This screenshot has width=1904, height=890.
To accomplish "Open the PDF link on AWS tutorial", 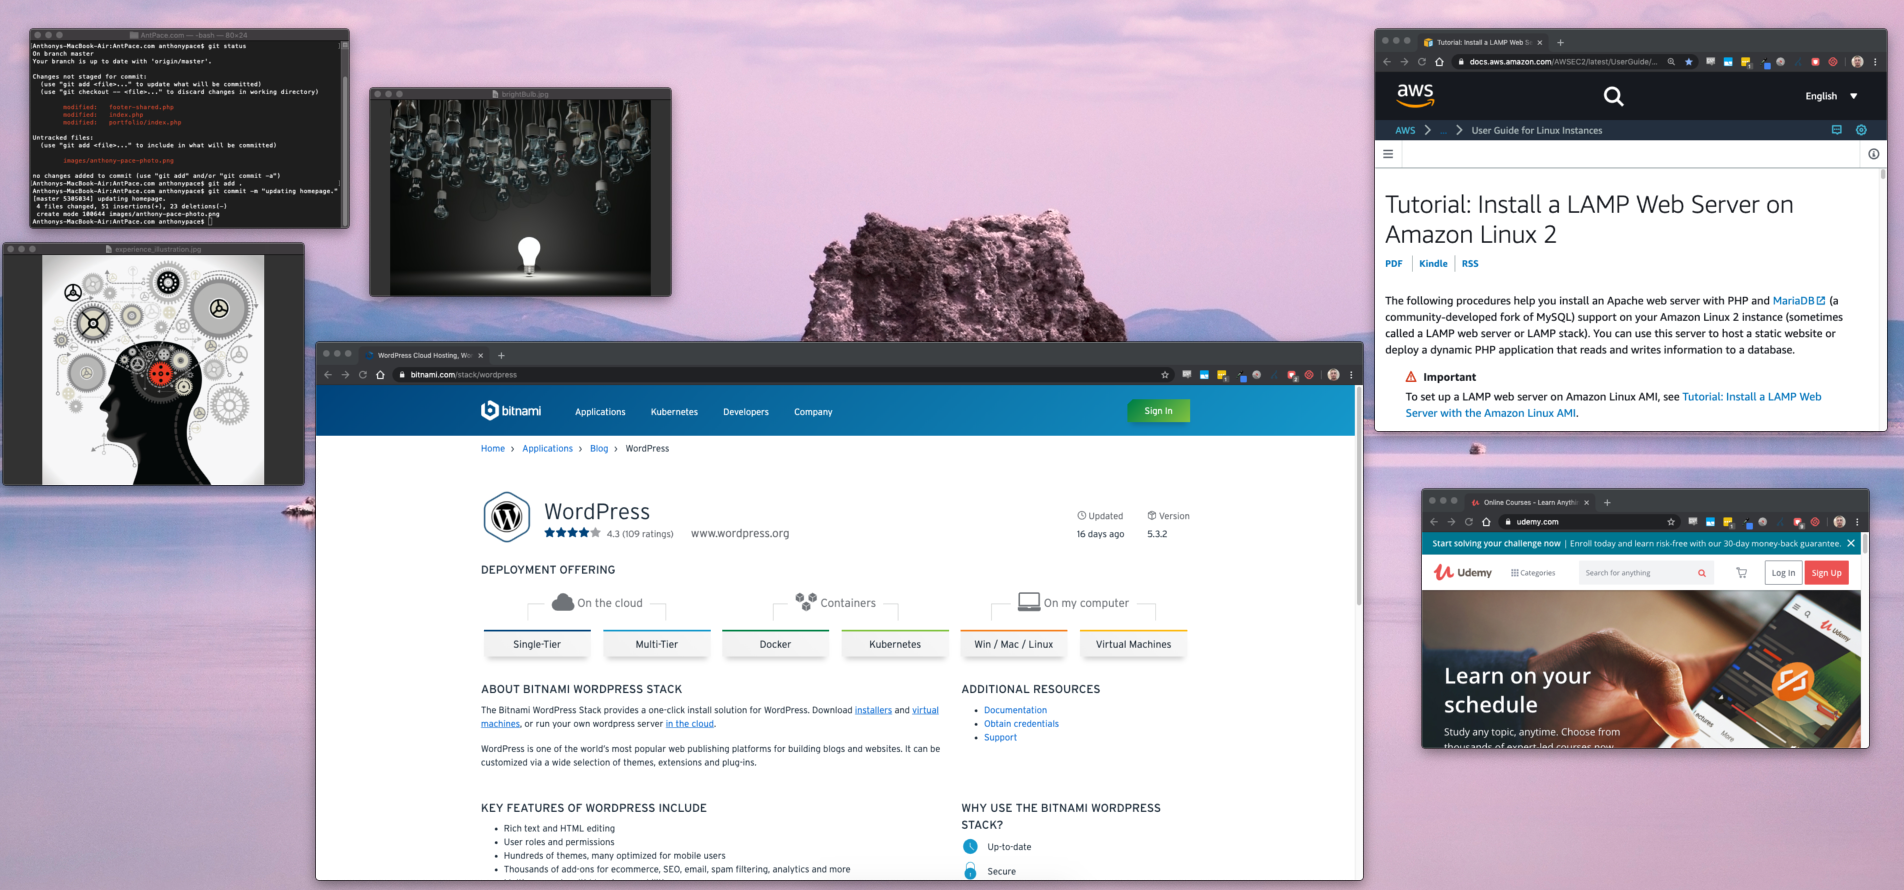I will pyautogui.click(x=1393, y=264).
